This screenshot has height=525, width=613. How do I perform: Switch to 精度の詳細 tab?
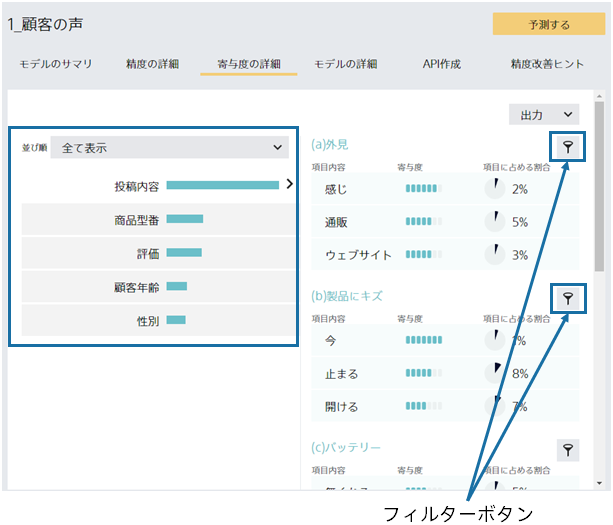click(x=152, y=64)
